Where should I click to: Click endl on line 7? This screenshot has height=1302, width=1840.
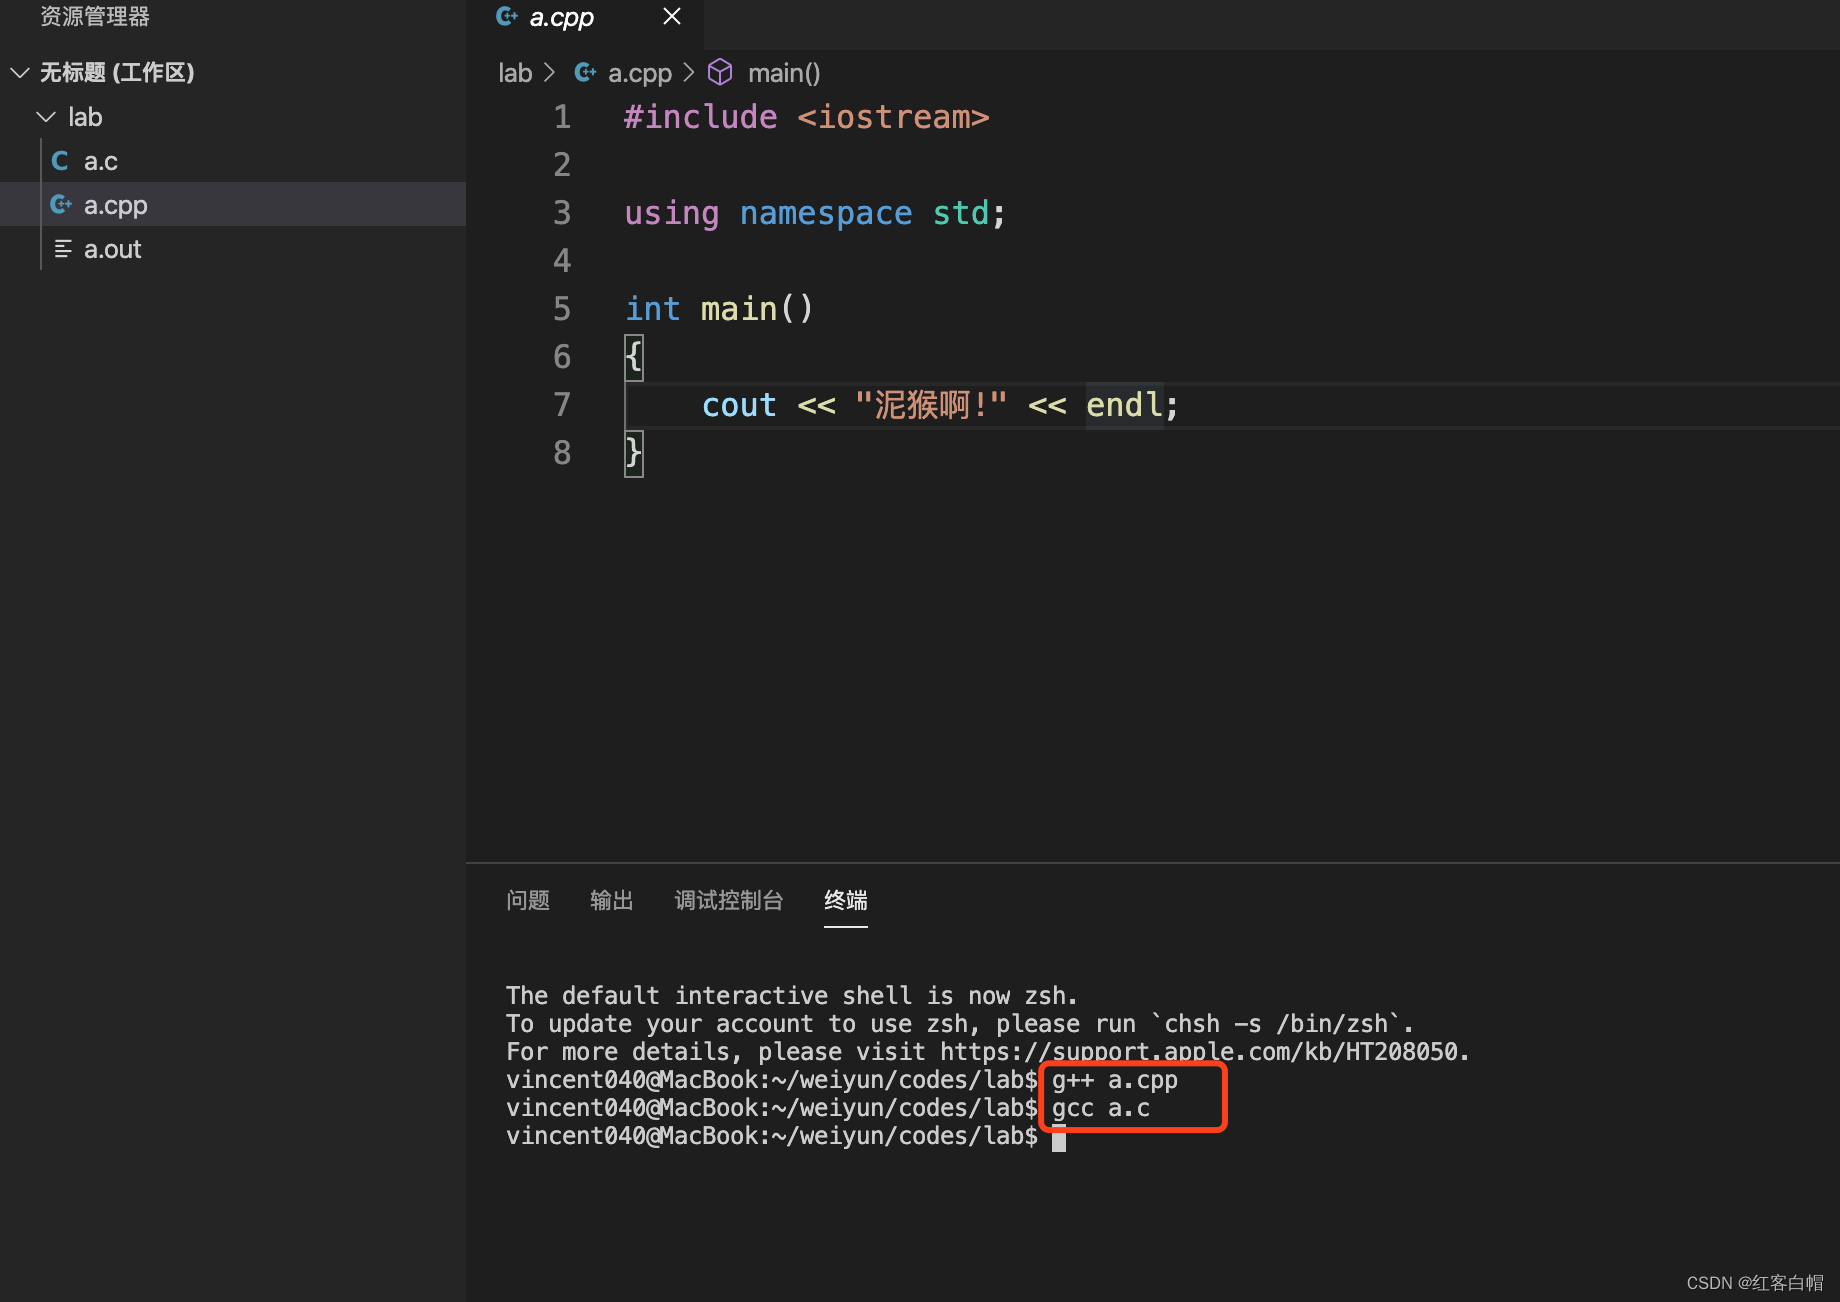1124,405
